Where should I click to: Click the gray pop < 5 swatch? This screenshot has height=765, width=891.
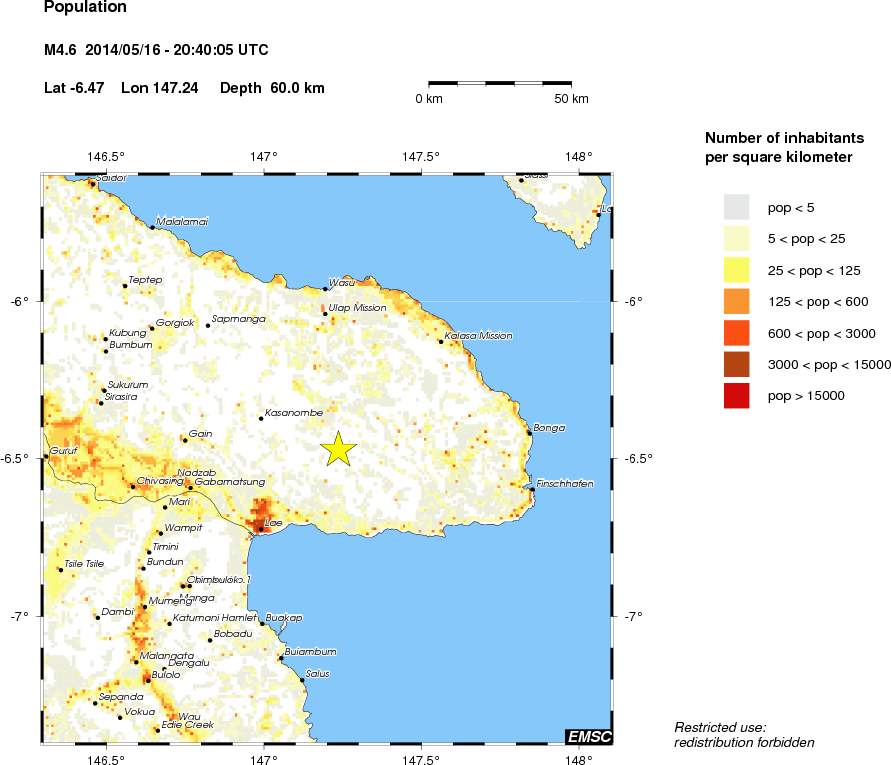pyautogui.click(x=736, y=207)
